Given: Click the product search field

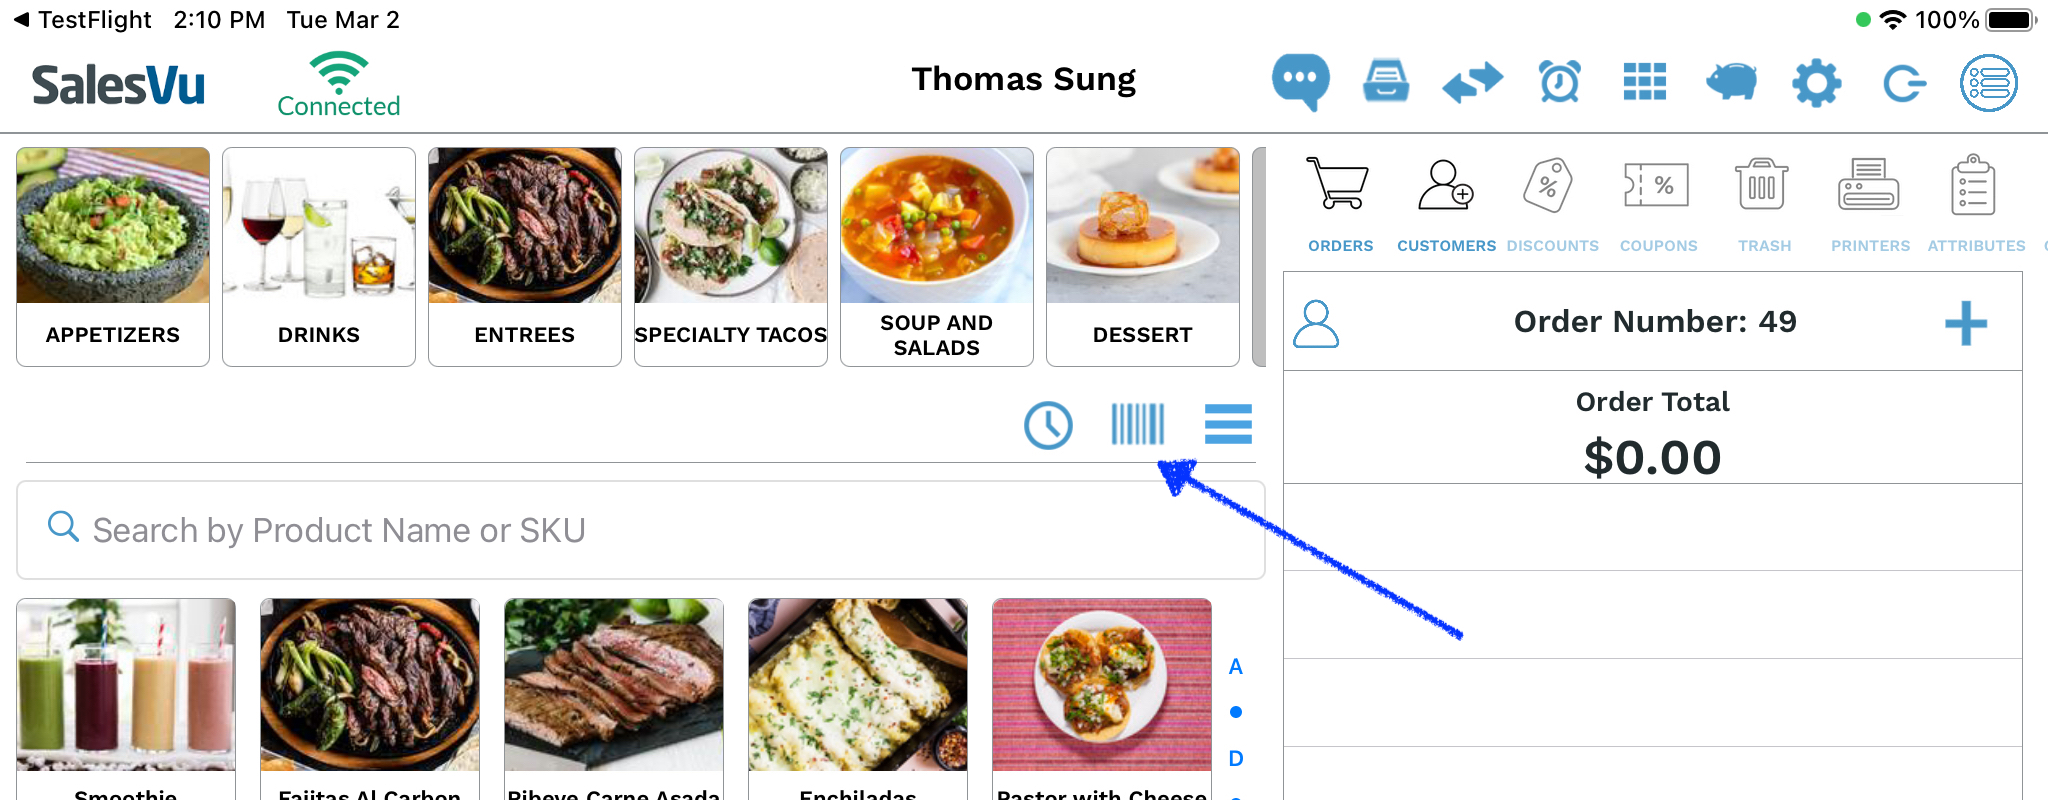Looking at the screenshot, I should point(641,530).
